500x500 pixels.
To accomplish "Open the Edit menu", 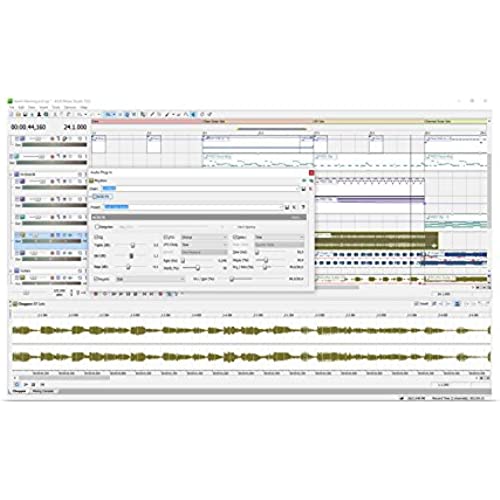I will (x=21, y=107).
